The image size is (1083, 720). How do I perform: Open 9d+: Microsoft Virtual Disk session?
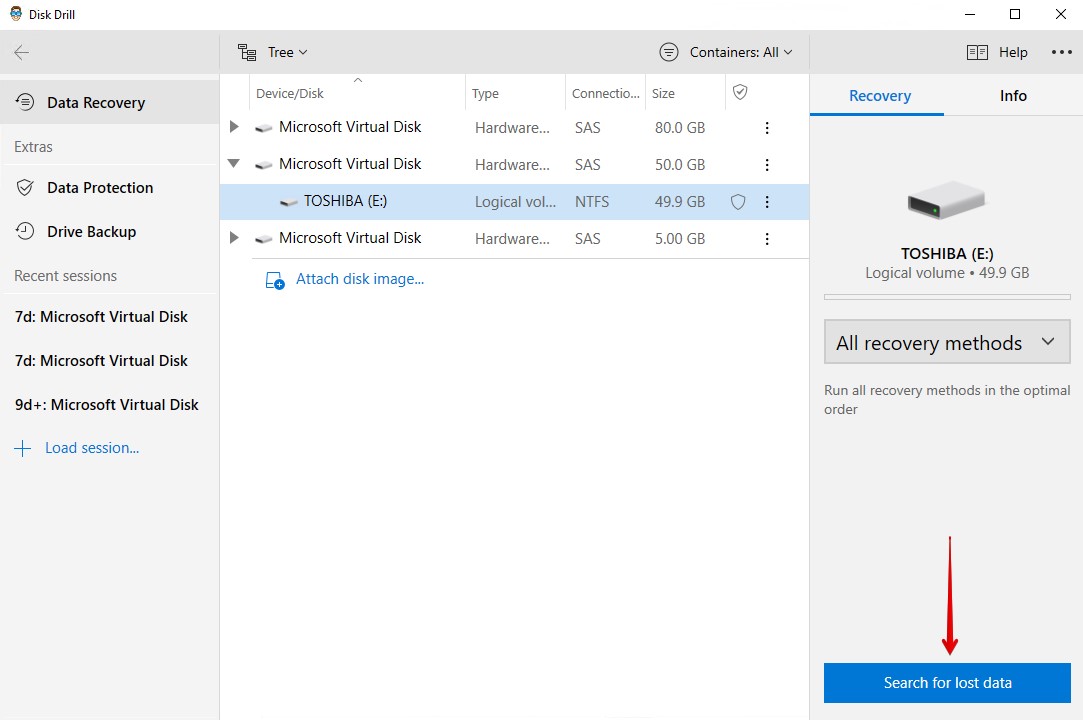[107, 404]
